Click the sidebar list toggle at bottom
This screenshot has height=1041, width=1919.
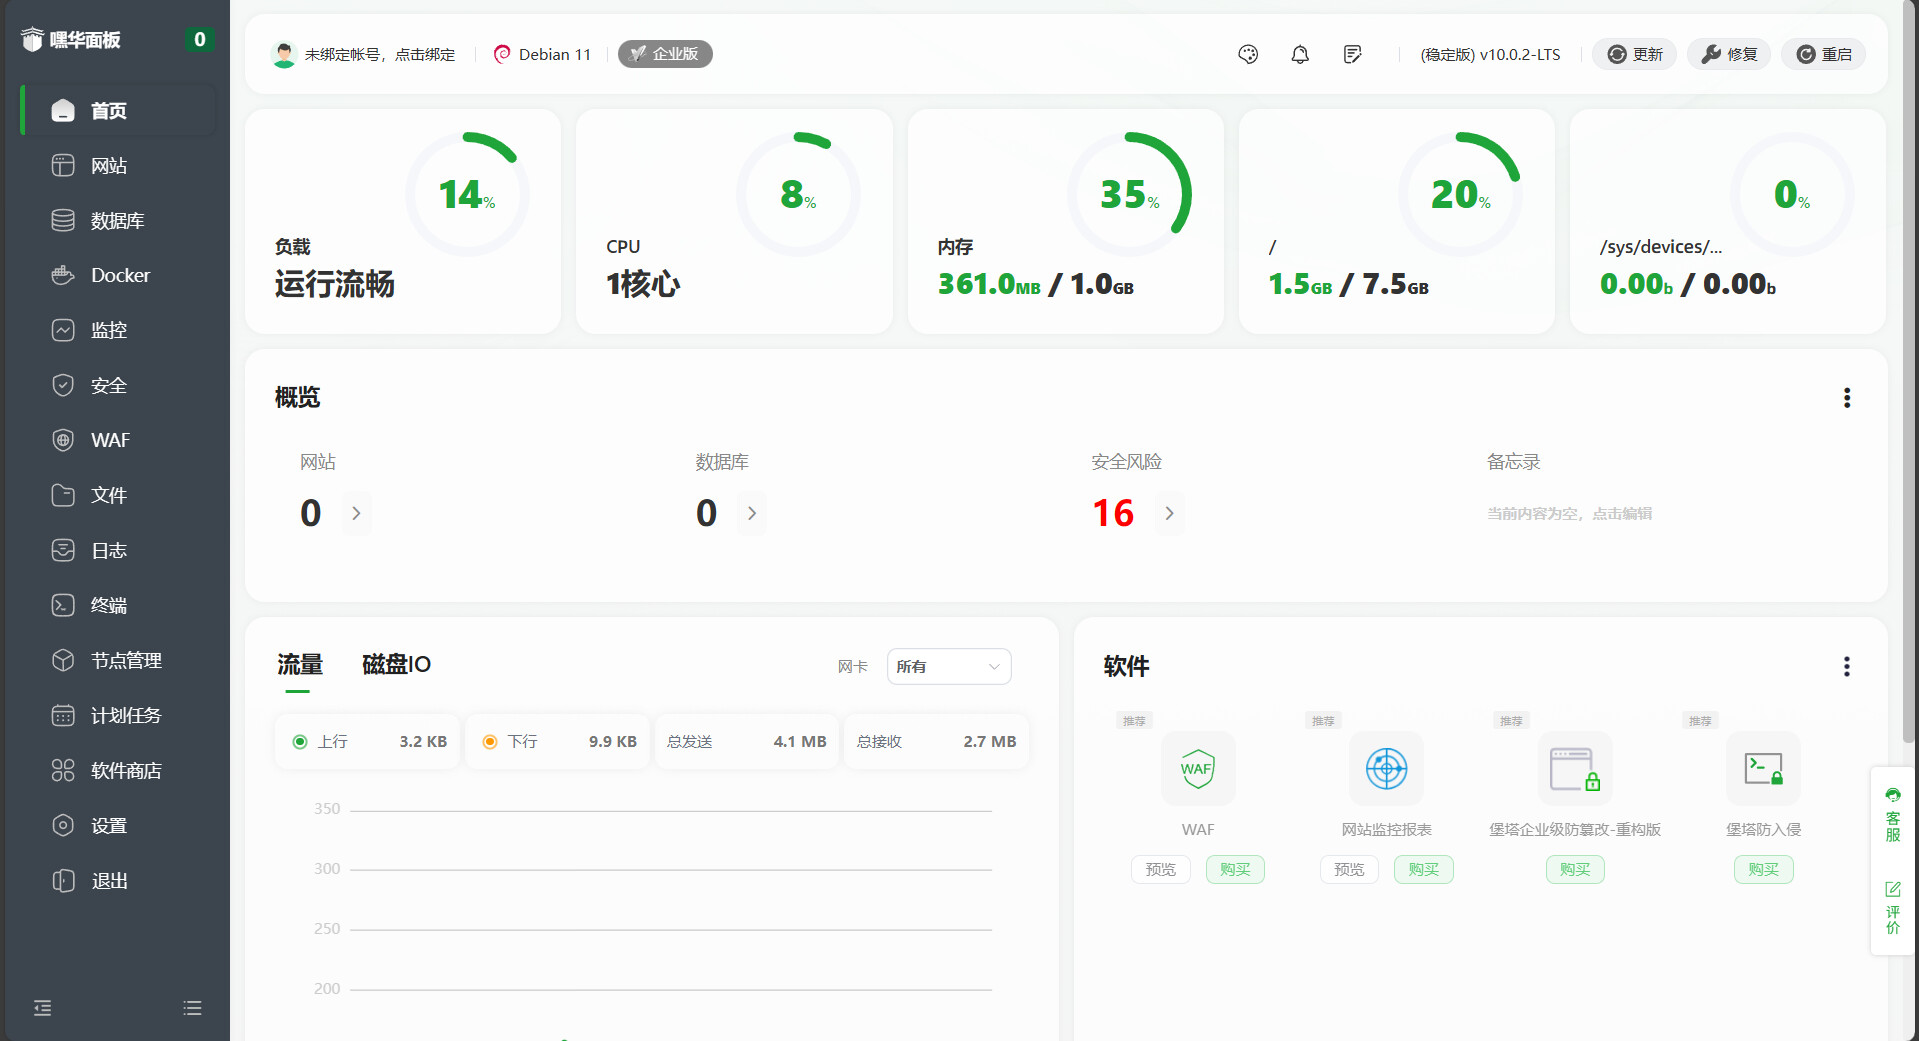coord(192,1008)
